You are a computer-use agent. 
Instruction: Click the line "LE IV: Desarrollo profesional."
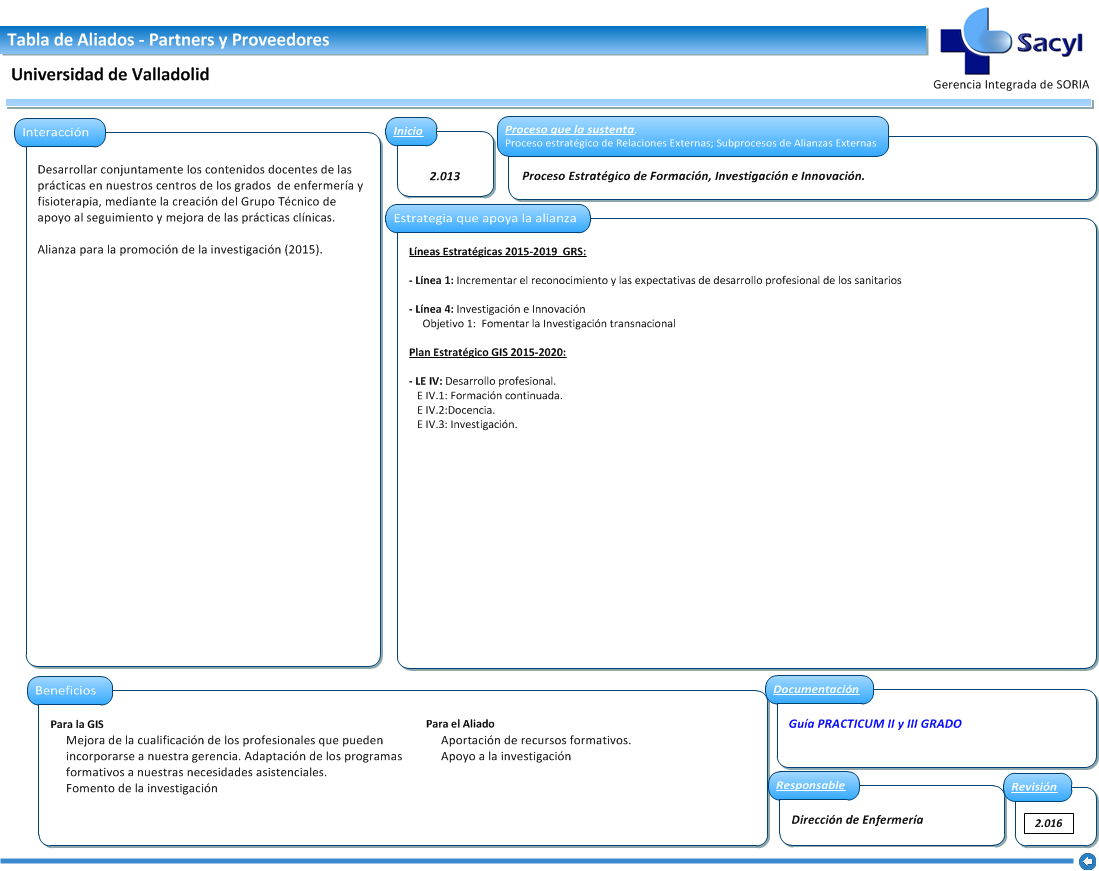[x=482, y=381]
